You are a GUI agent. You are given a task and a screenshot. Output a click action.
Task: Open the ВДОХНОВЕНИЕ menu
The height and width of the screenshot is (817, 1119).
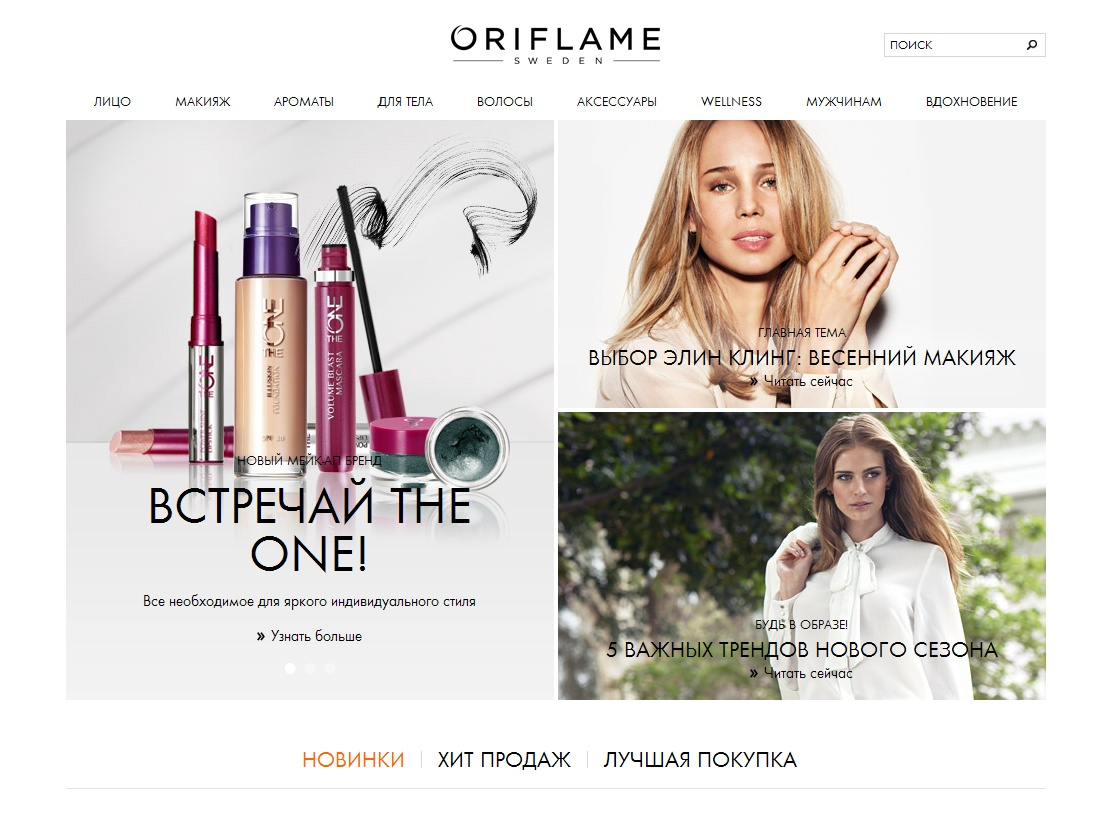(971, 101)
